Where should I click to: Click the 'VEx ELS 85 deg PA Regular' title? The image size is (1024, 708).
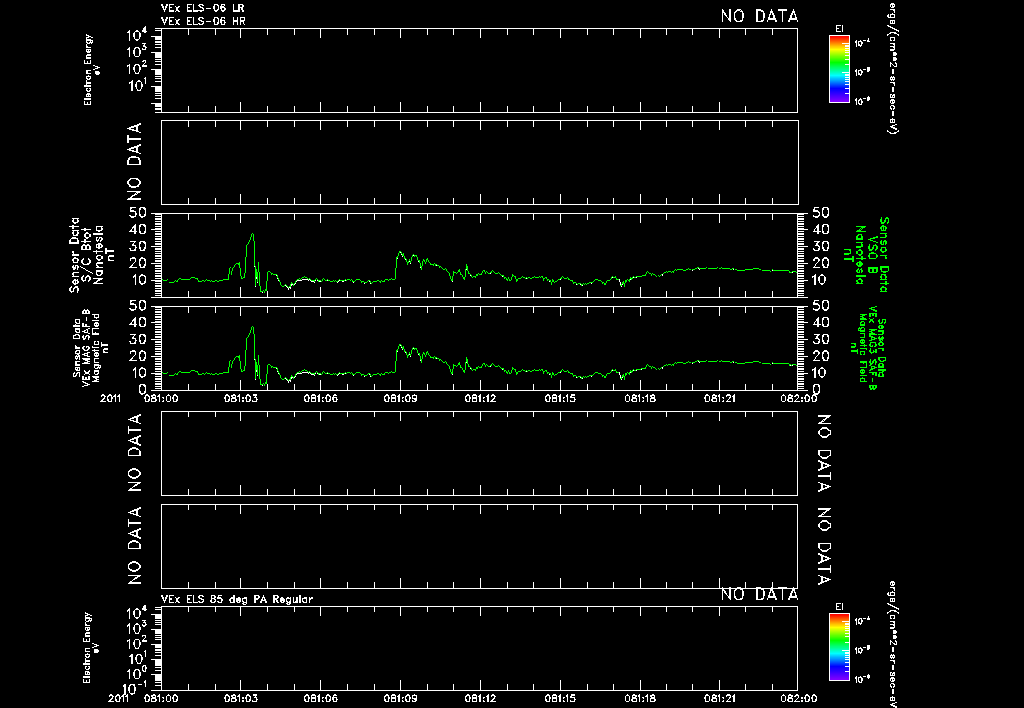pyautogui.click(x=237, y=599)
